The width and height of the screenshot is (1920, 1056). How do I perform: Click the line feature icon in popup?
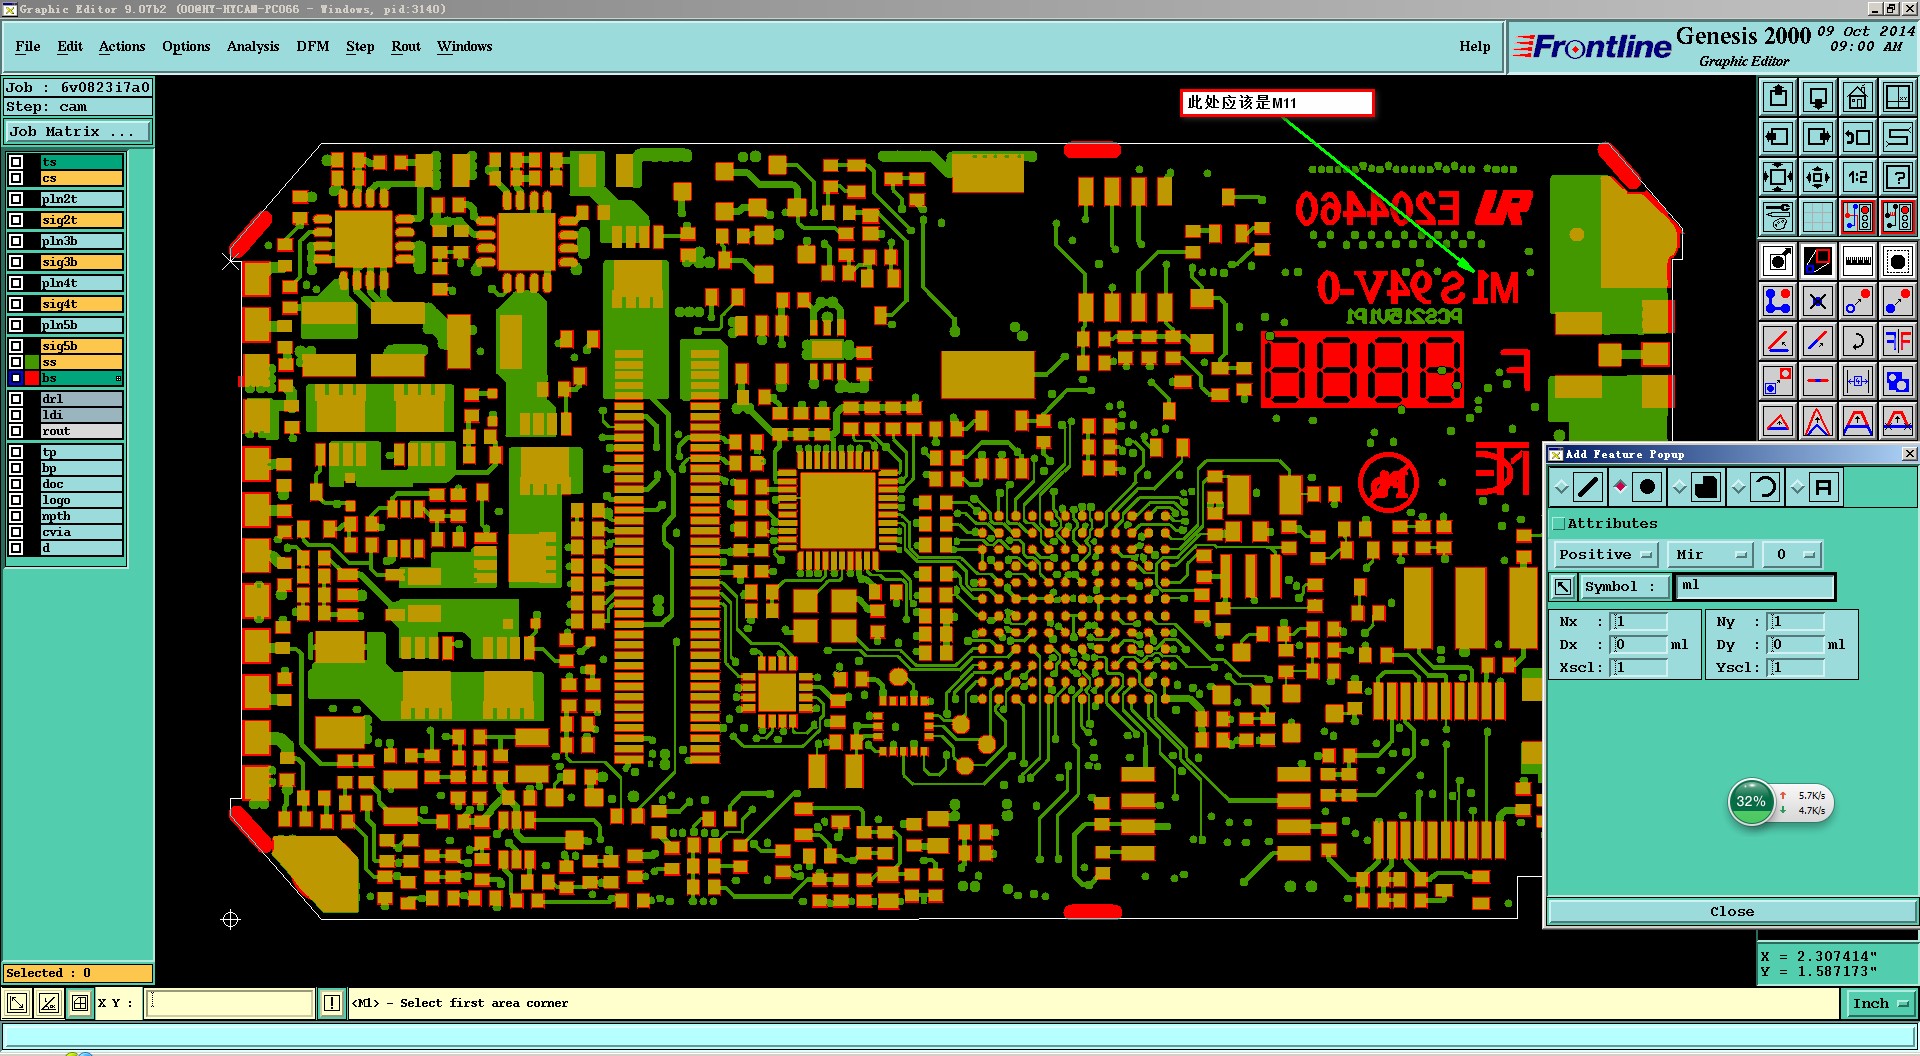pos(1588,488)
